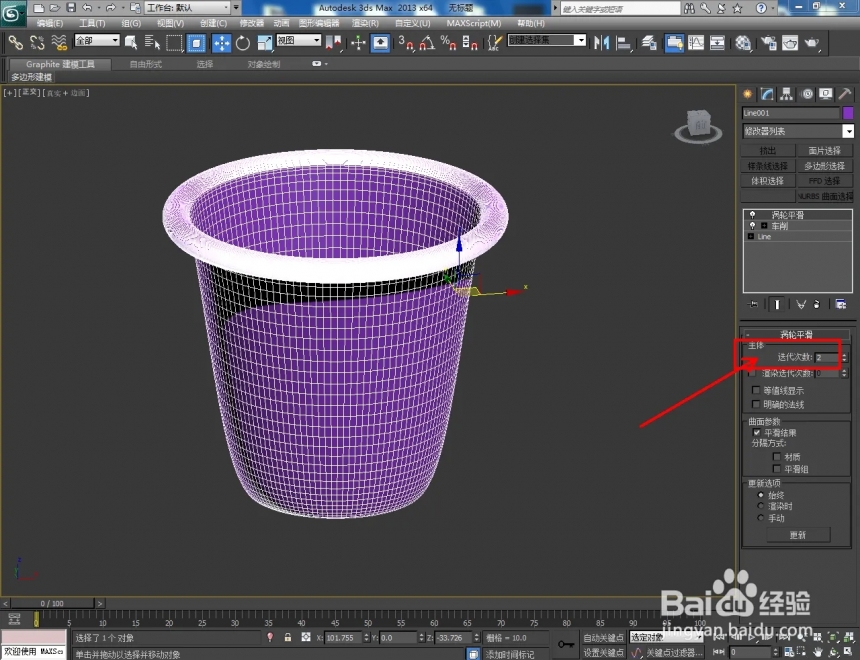Open the Render Setup icon

coord(768,43)
